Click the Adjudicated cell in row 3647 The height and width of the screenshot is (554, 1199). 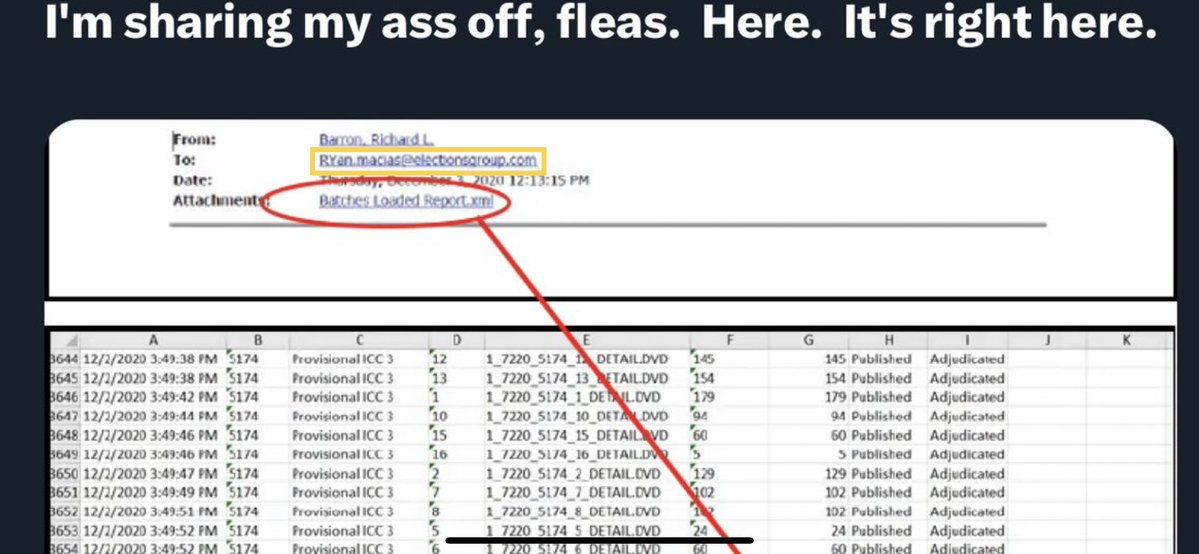(966, 416)
